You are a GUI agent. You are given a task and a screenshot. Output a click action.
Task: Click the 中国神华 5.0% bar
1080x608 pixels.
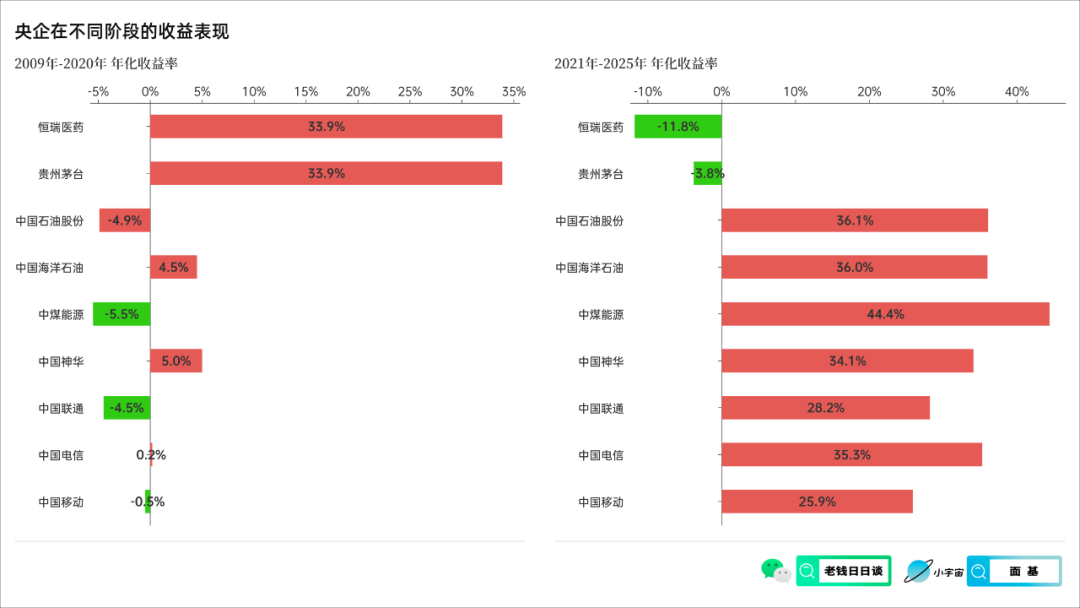[176, 361]
